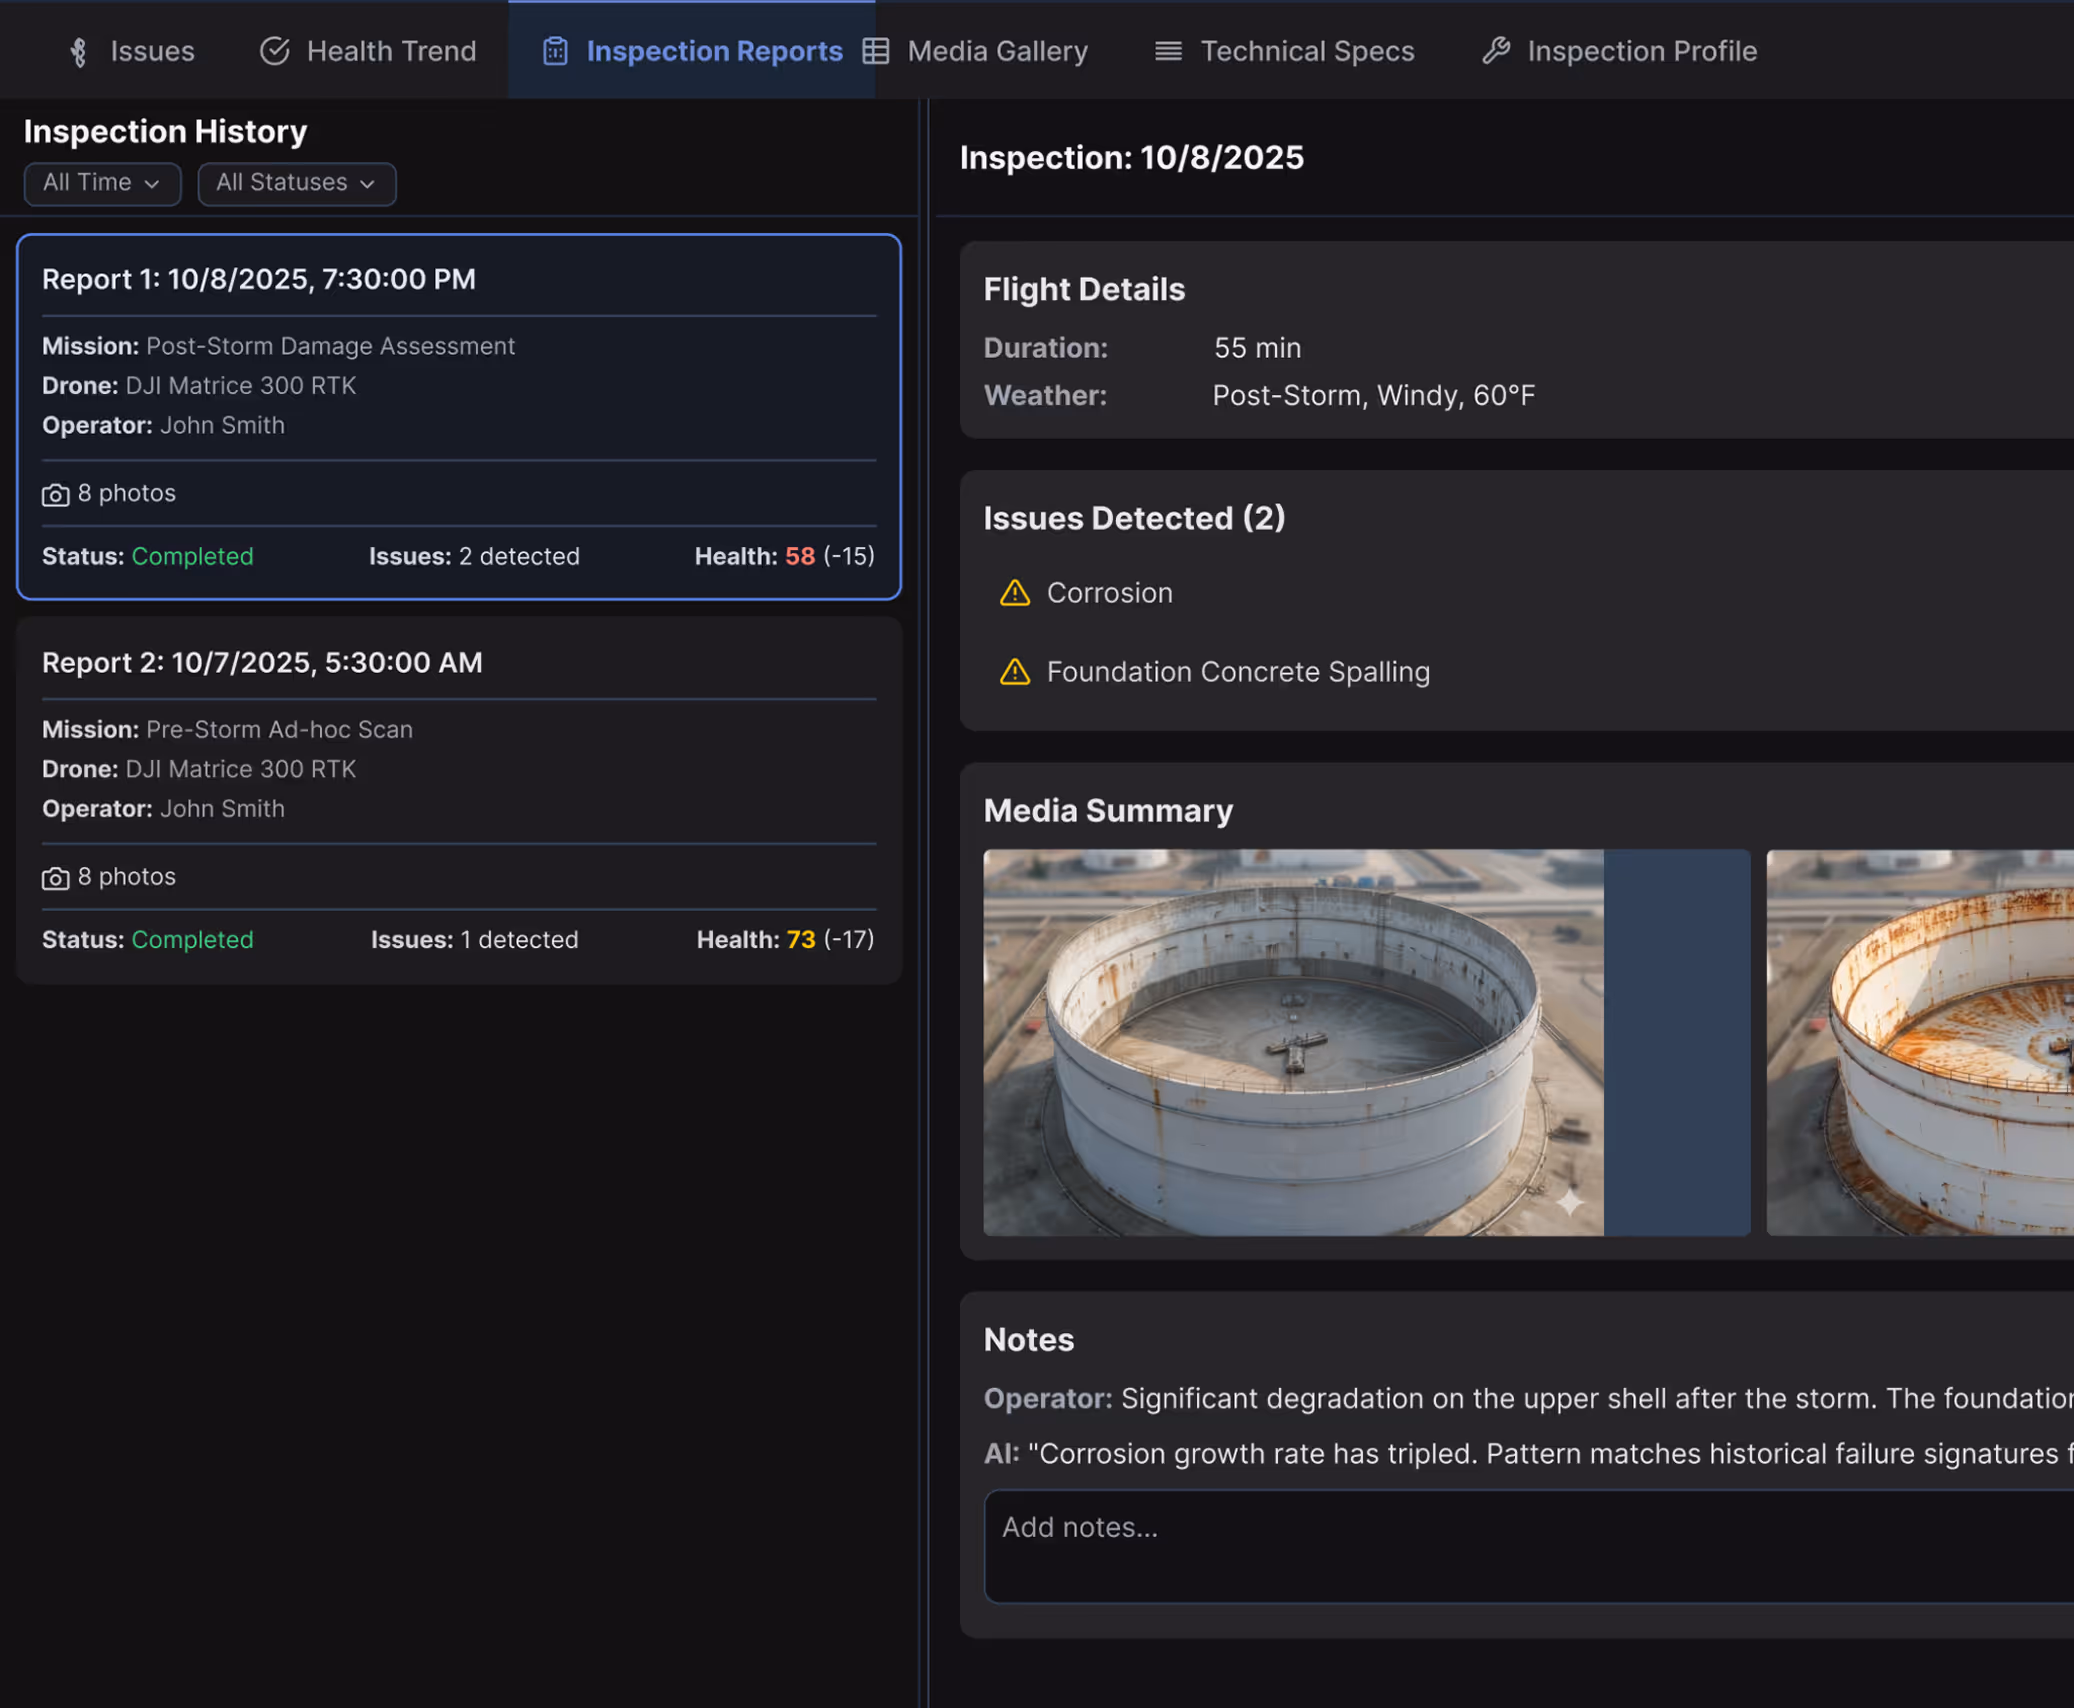Click the '55 min' duration value

pos(1257,348)
